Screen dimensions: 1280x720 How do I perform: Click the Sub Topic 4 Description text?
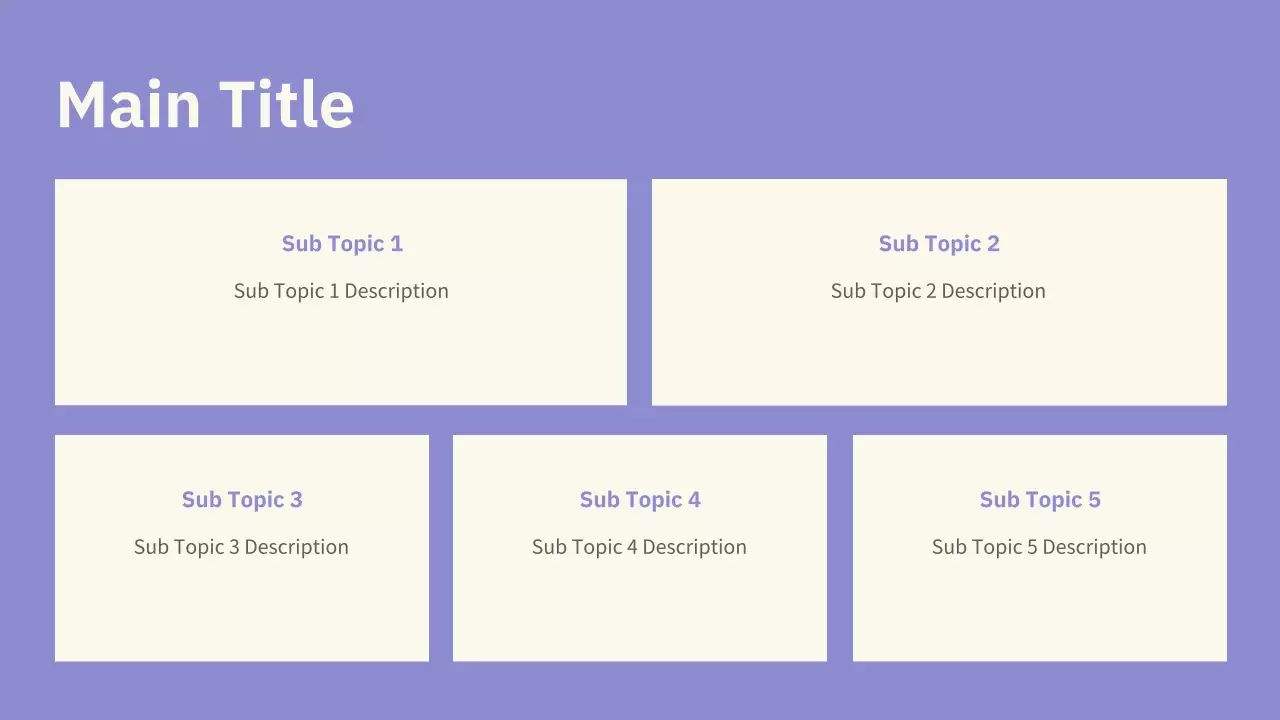pos(639,547)
